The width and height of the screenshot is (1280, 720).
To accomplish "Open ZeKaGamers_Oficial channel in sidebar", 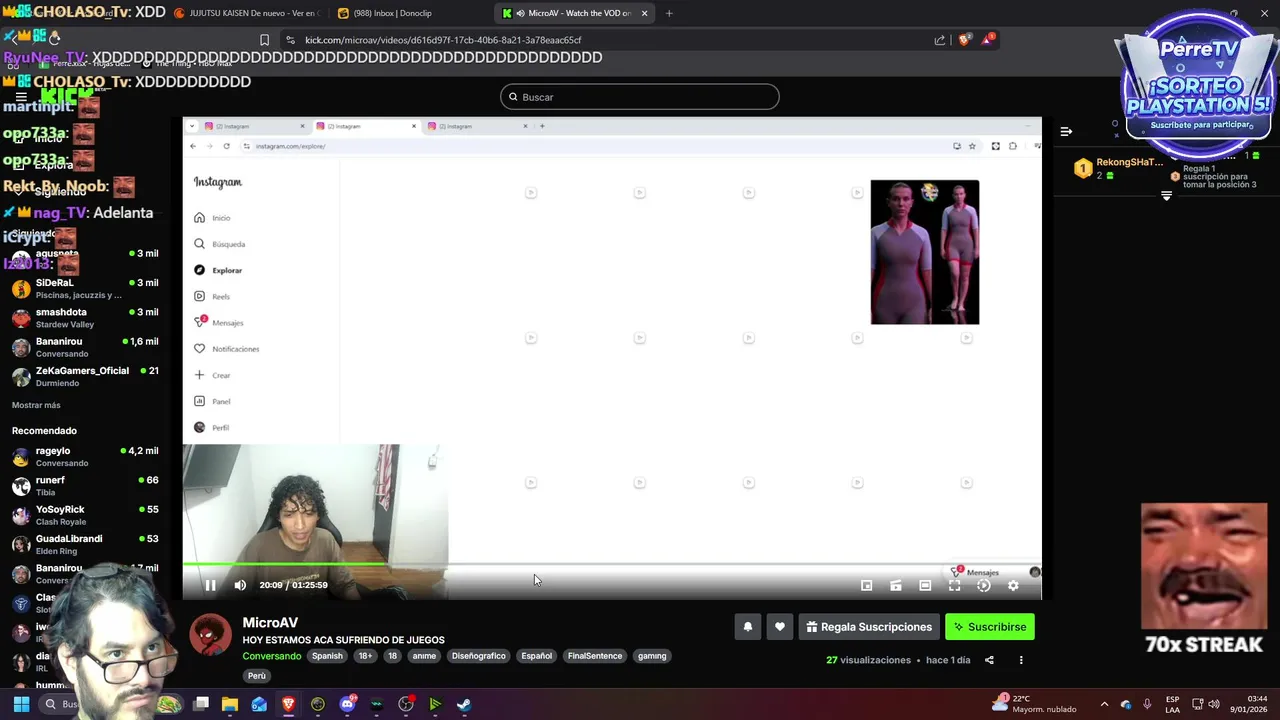I will (84, 376).
